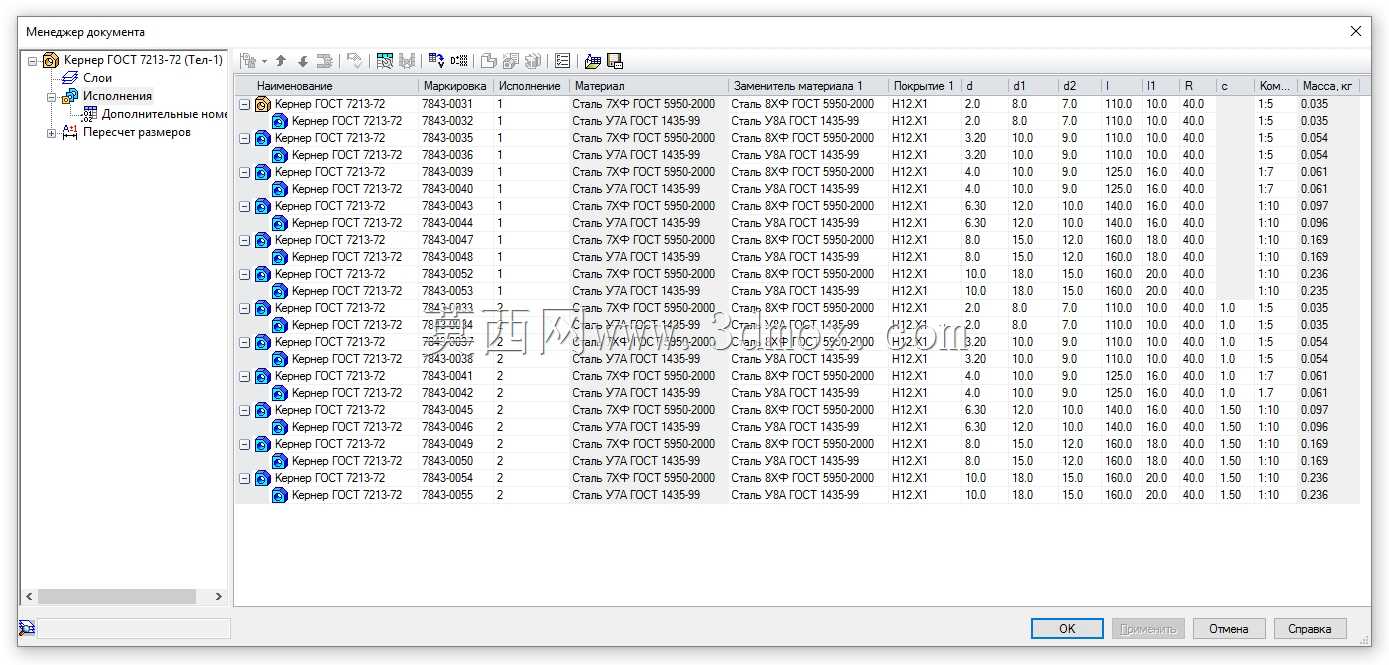Click the table variables icon with V arrow
The height and width of the screenshot is (665, 1389).
point(437,61)
